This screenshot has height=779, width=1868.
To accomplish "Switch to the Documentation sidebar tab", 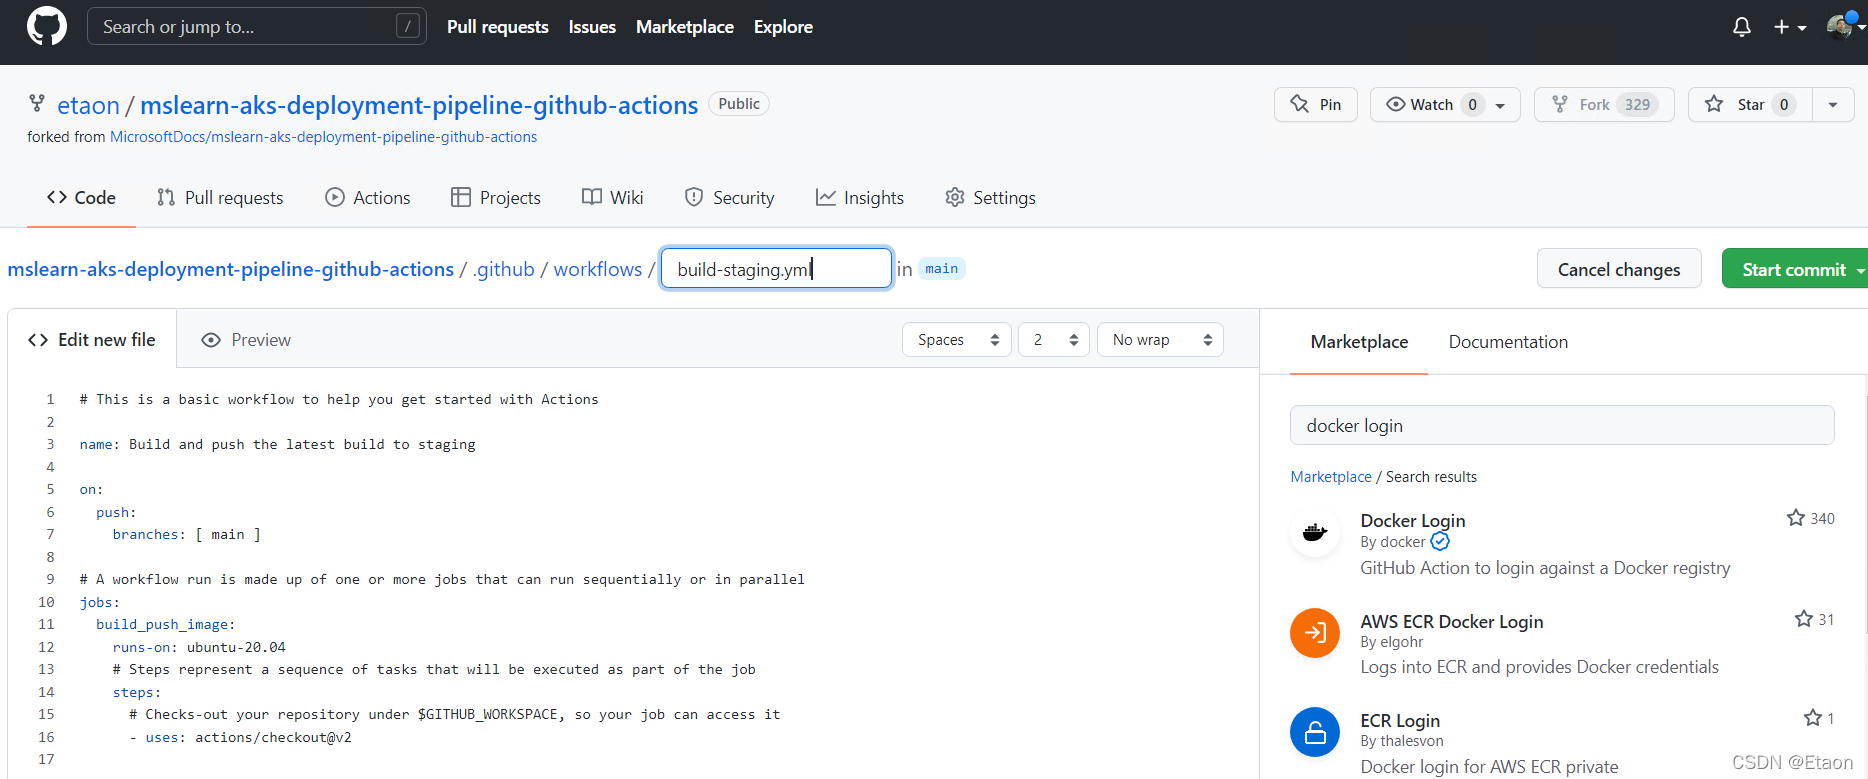I will pos(1508,342).
